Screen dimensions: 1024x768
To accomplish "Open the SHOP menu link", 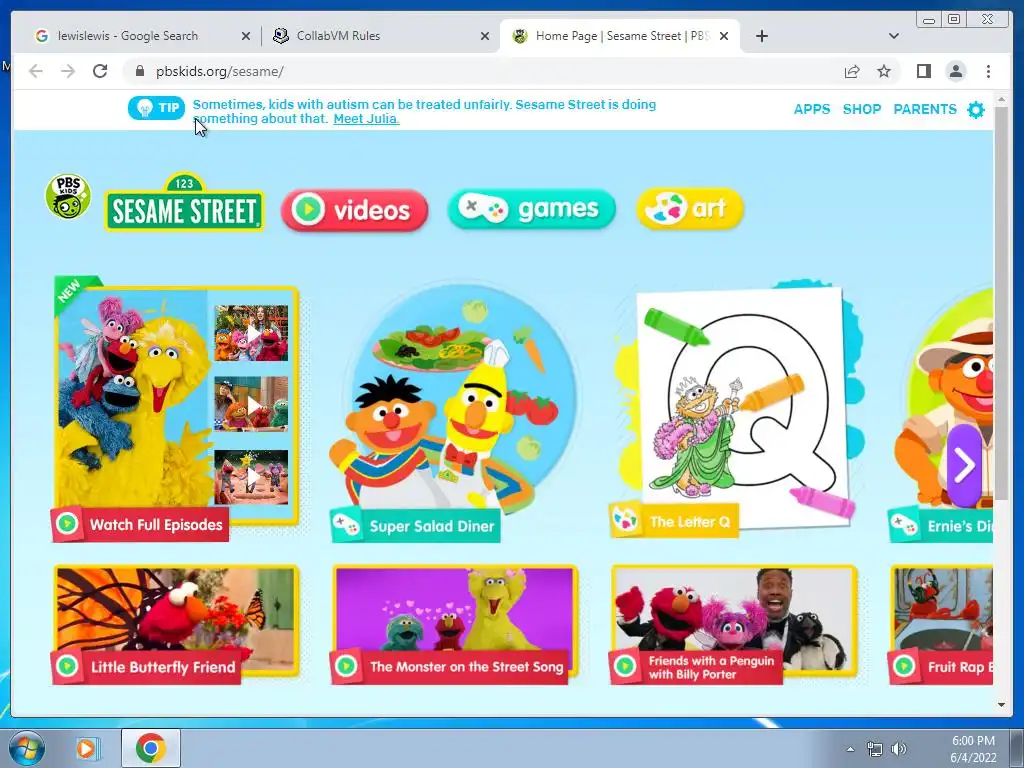I will click(x=862, y=109).
